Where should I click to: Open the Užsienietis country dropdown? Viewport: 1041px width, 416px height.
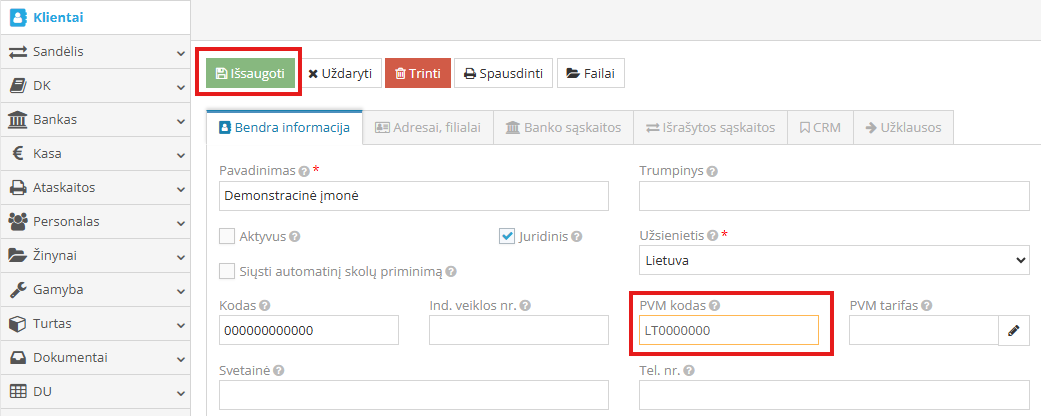click(x=834, y=260)
